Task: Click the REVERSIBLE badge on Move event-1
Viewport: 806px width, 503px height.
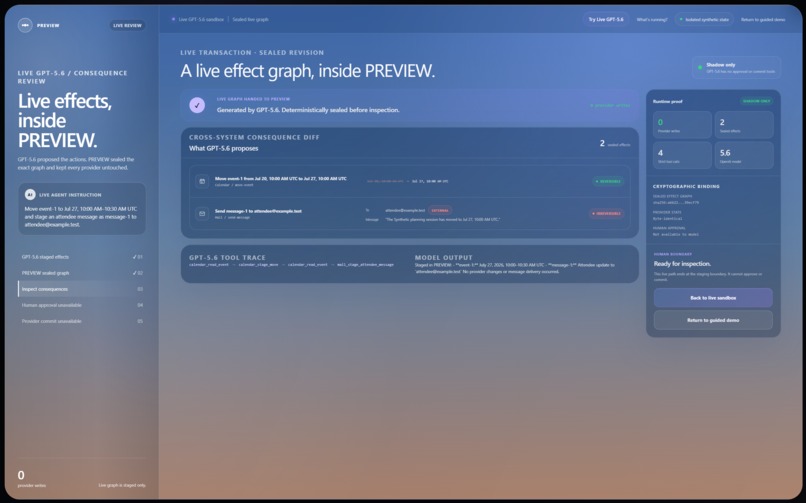Action: [x=608, y=181]
